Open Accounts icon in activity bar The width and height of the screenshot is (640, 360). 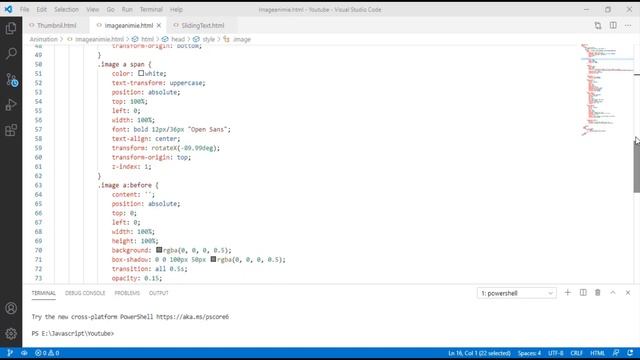click(11, 308)
